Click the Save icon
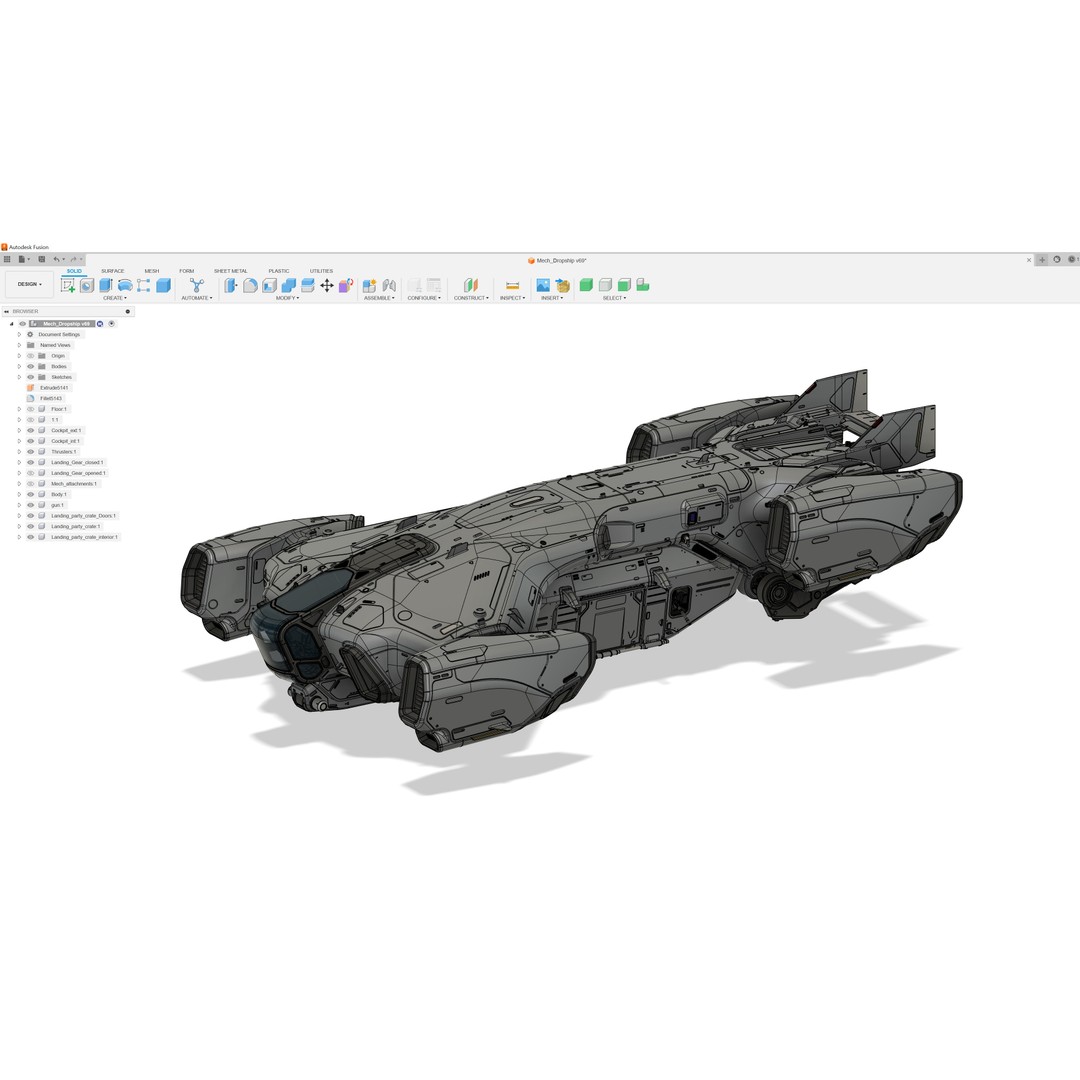1080x1080 pixels. click(41, 260)
